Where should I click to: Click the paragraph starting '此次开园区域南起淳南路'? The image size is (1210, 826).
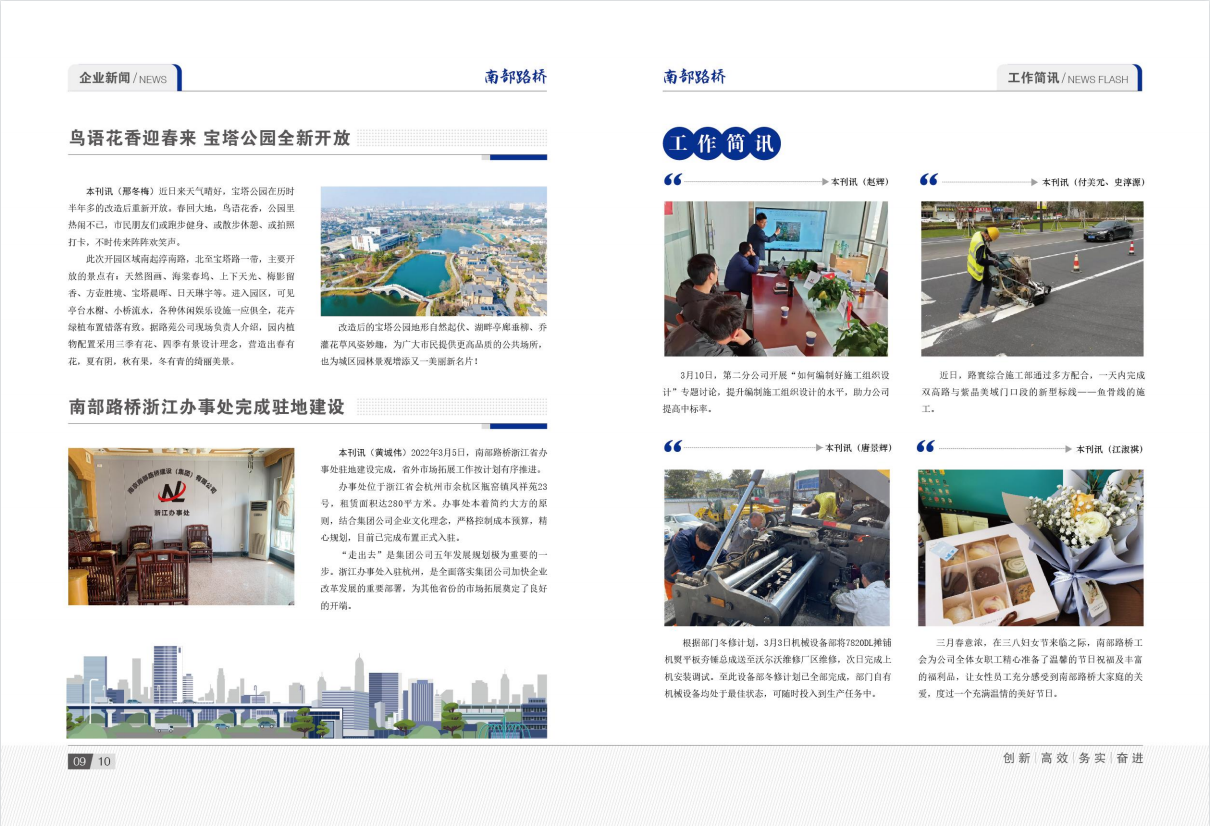(181, 309)
